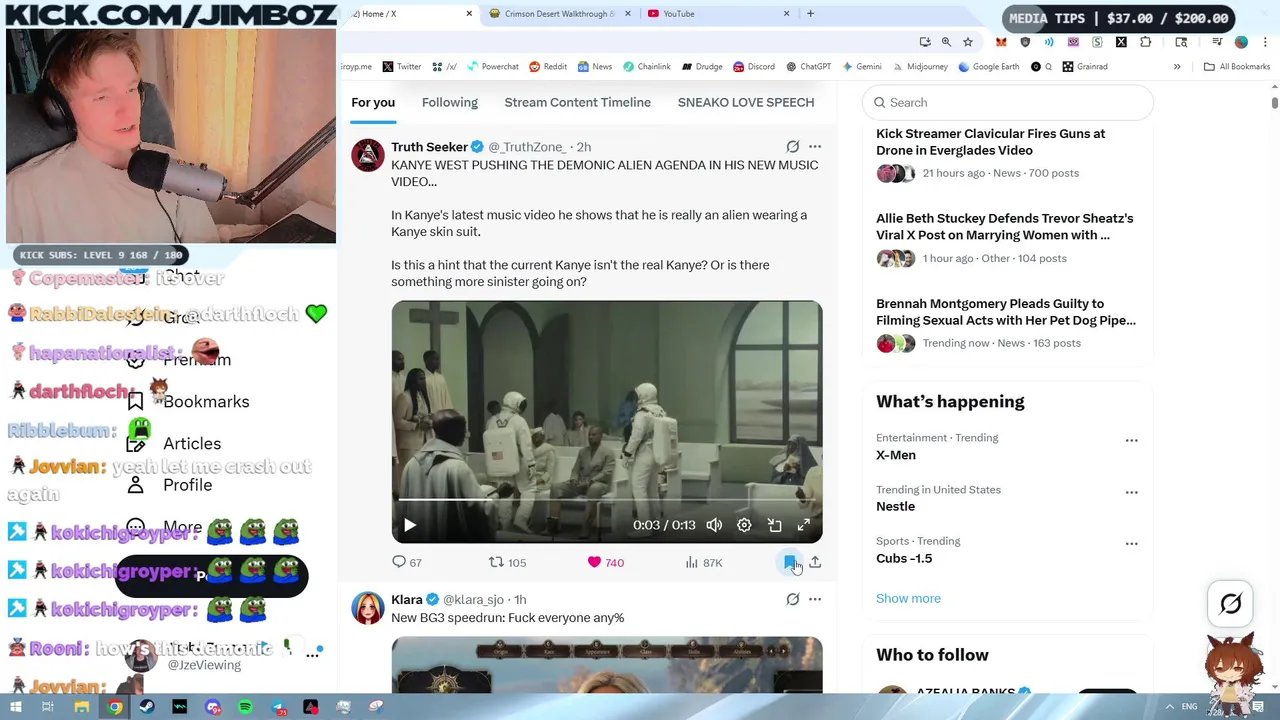Mute the video volume
This screenshot has height=720, width=1280.
[x=714, y=525]
